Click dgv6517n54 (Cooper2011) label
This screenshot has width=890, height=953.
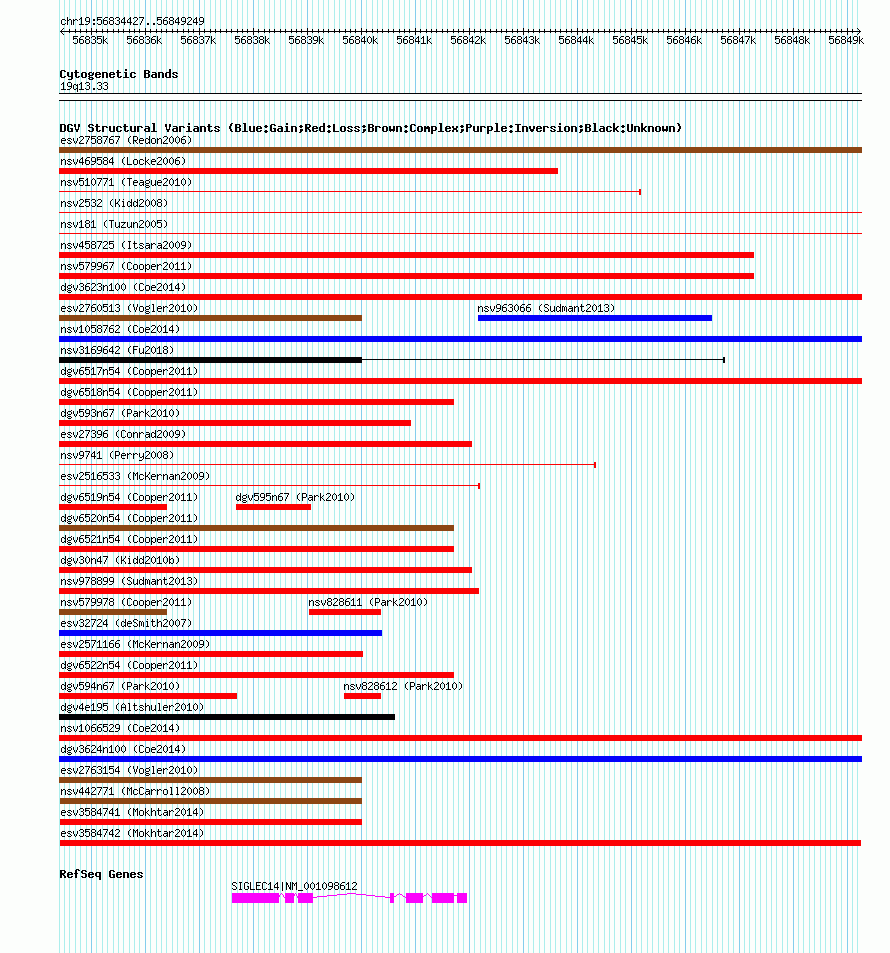point(129,371)
